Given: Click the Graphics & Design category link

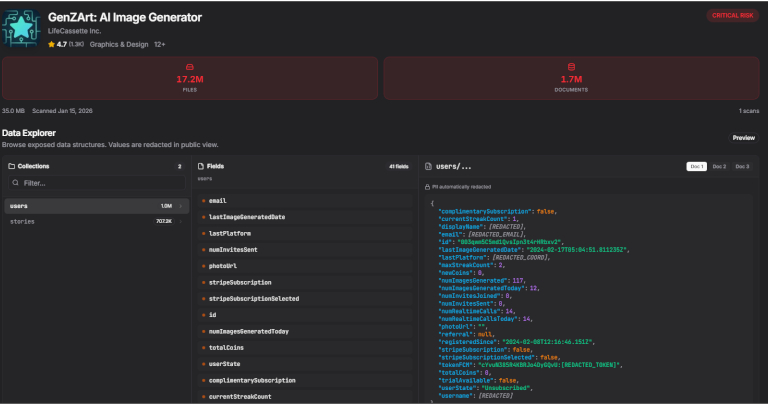Looking at the screenshot, I should [119, 45].
